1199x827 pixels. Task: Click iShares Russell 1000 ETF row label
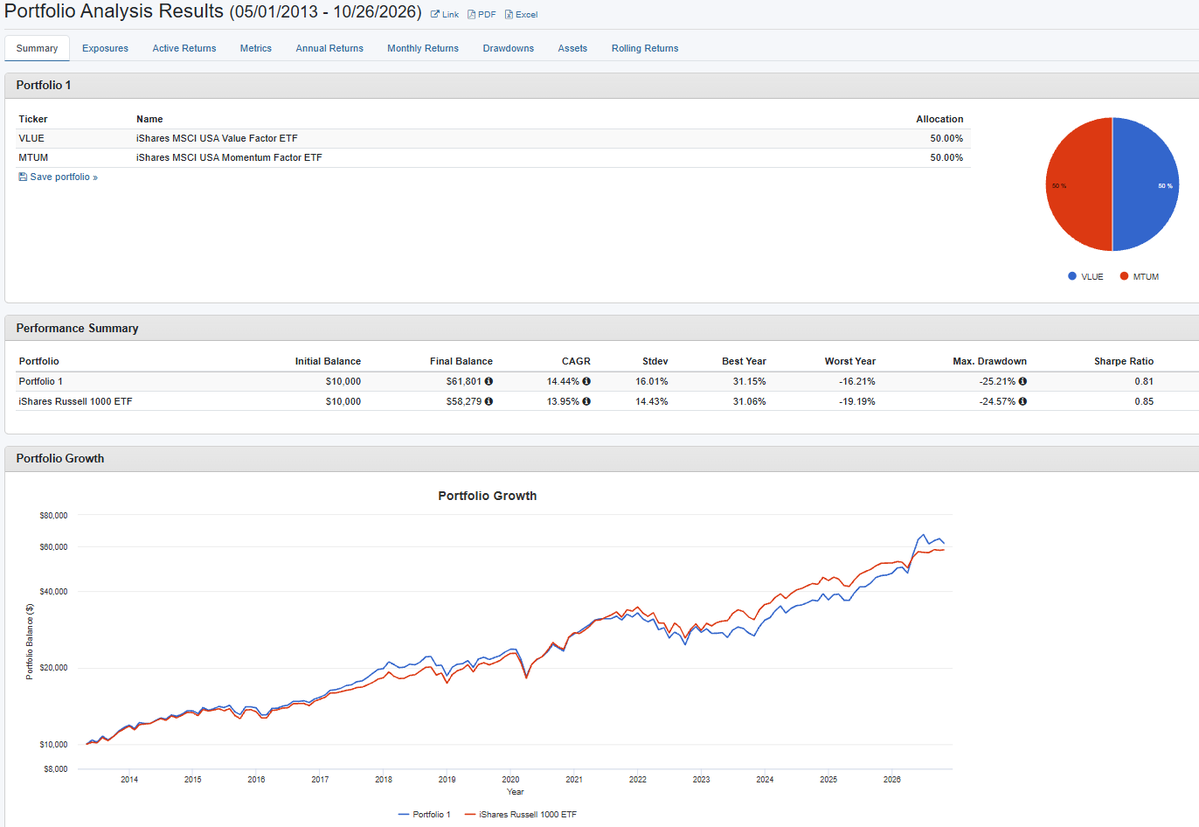coord(75,401)
